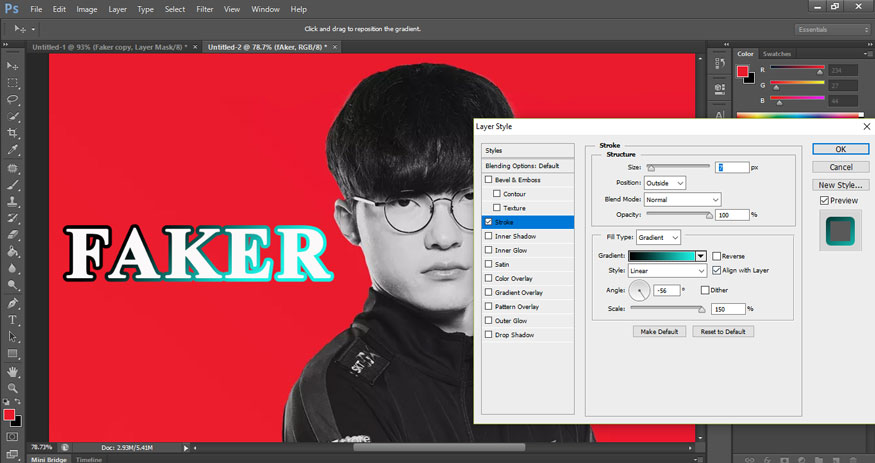This screenshot has width=875, height=463.
Task: Click the Reset to Default button
Action: coord(723,331)
